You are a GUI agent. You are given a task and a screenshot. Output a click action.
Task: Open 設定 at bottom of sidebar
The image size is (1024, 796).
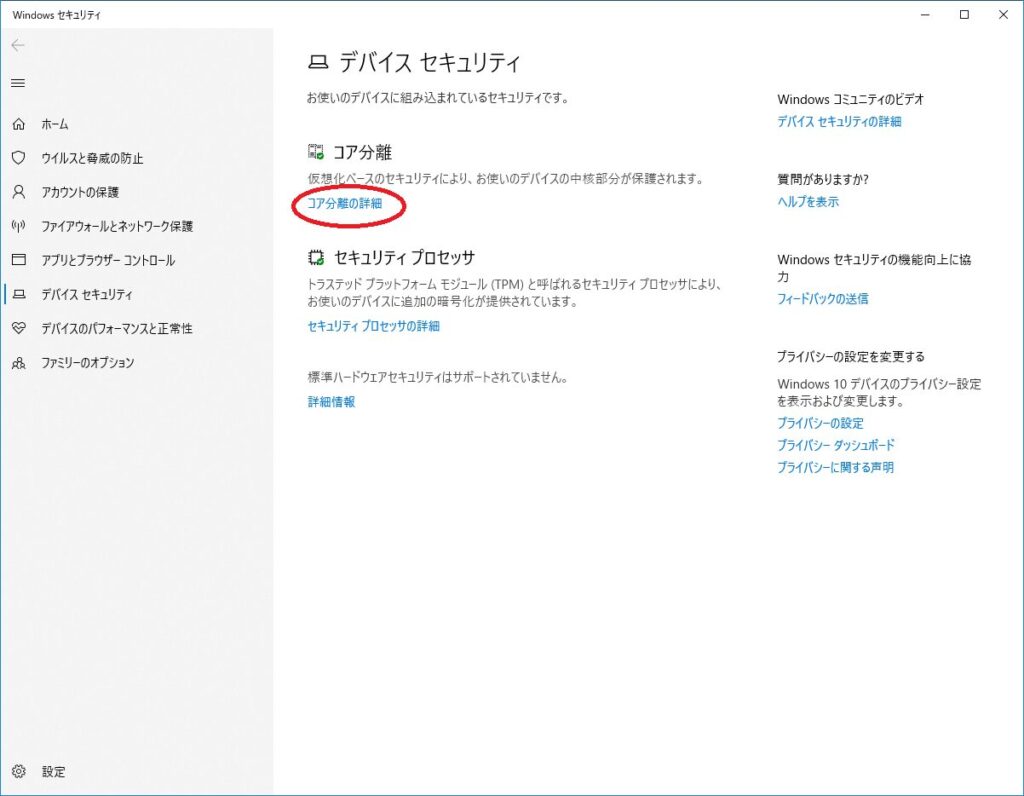tap(54, 772)
